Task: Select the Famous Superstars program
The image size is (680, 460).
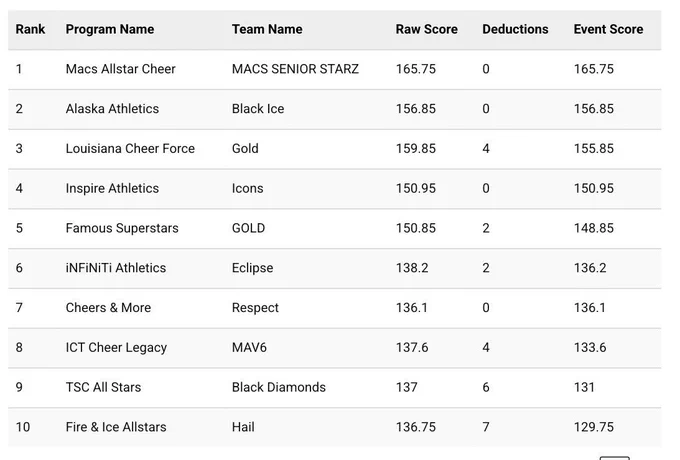Action: pos(122,228)
